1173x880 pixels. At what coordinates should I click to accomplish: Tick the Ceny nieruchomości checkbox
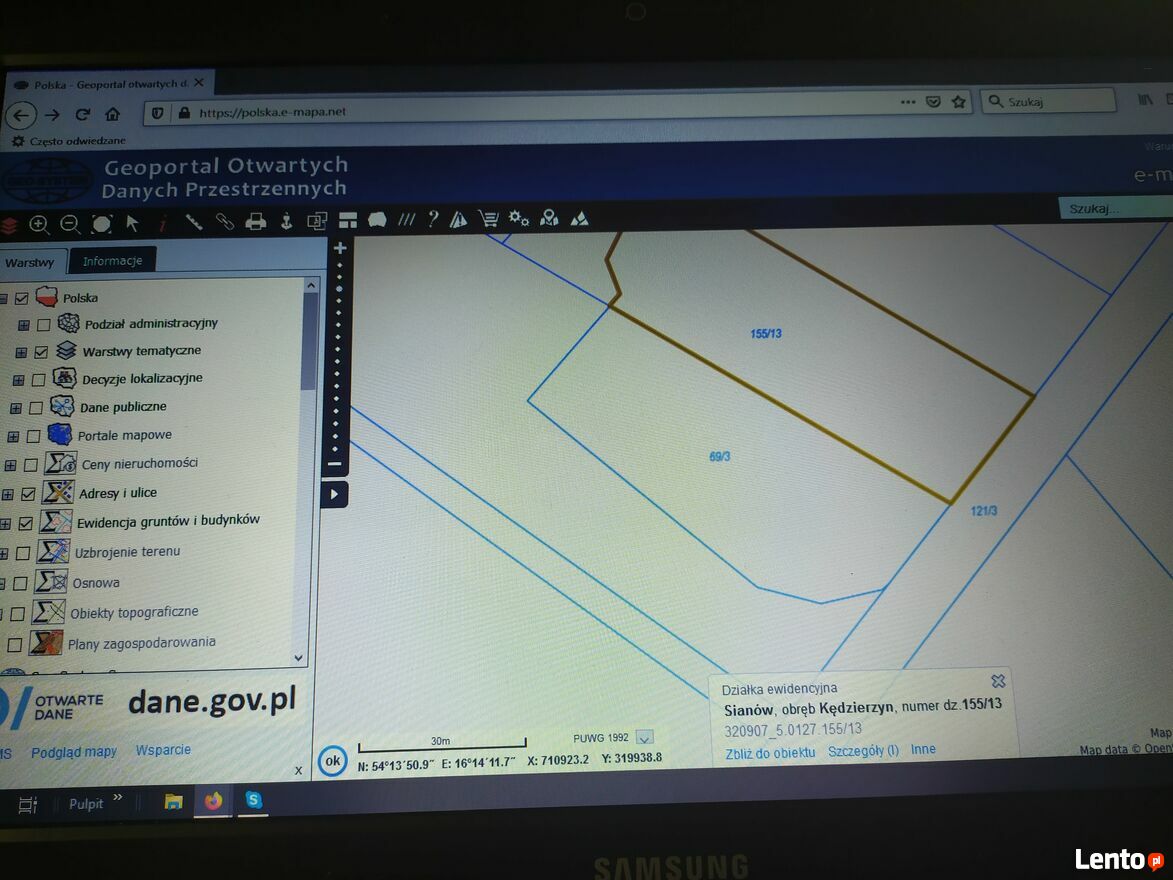(31, 464)
